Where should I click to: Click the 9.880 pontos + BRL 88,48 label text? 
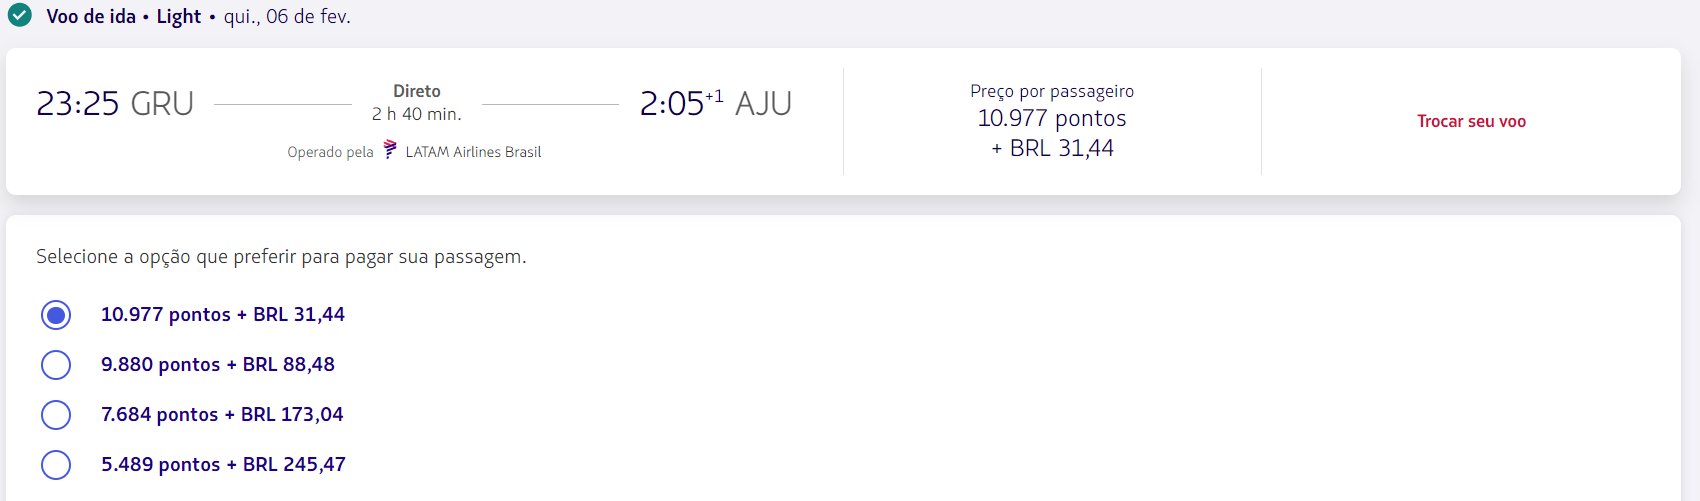pyautogui.click(x=218, y=364)
